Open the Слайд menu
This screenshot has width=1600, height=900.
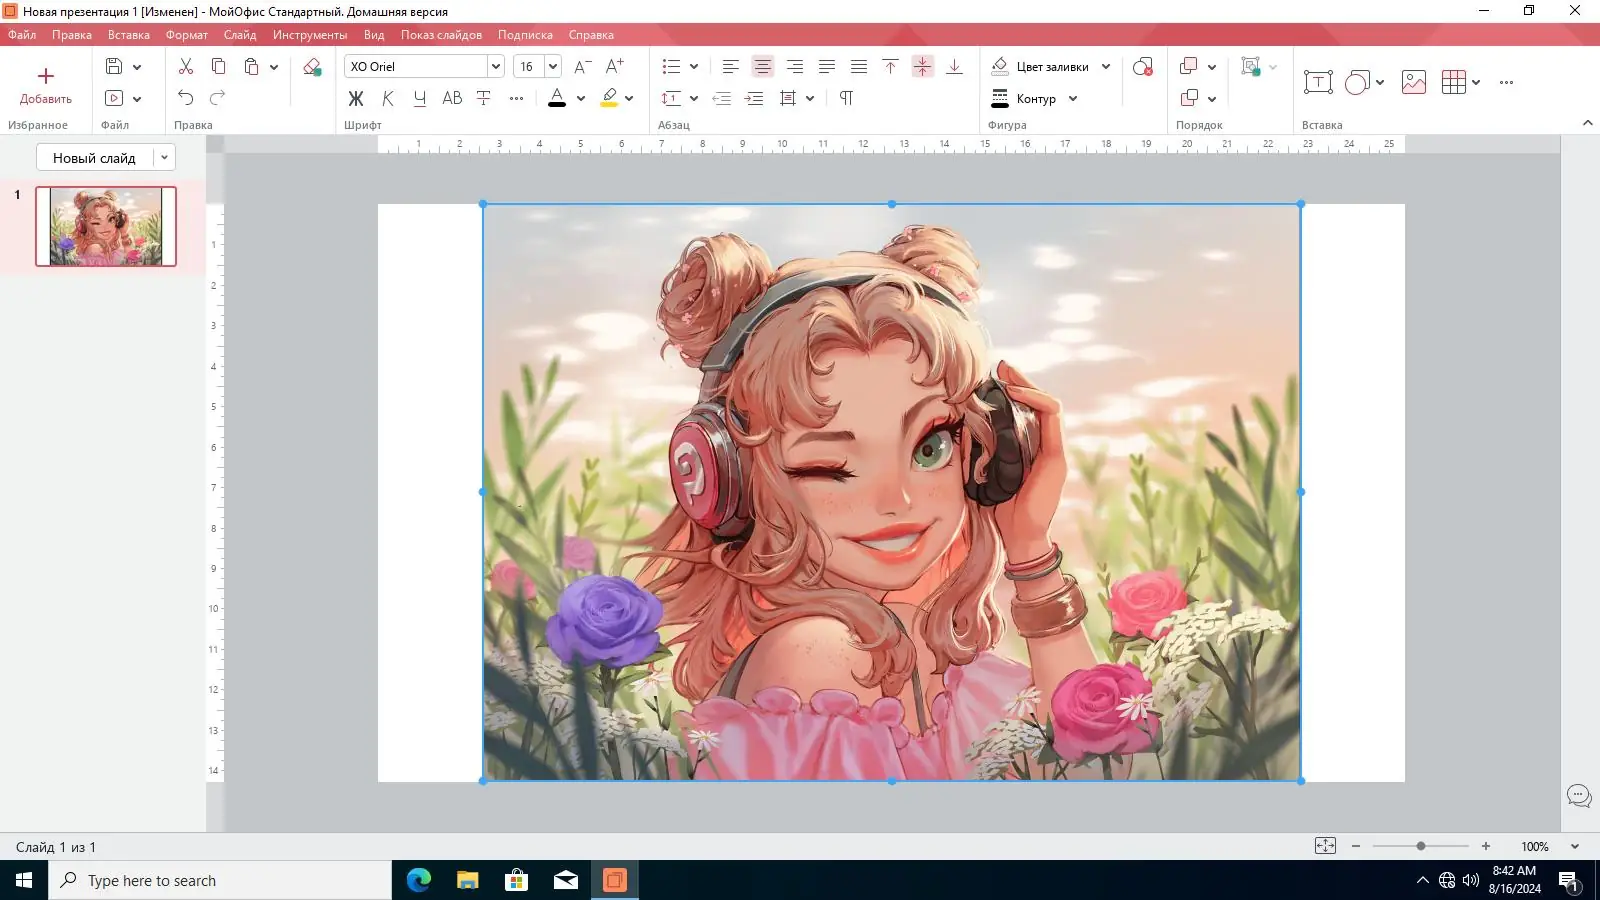[240, 35]
